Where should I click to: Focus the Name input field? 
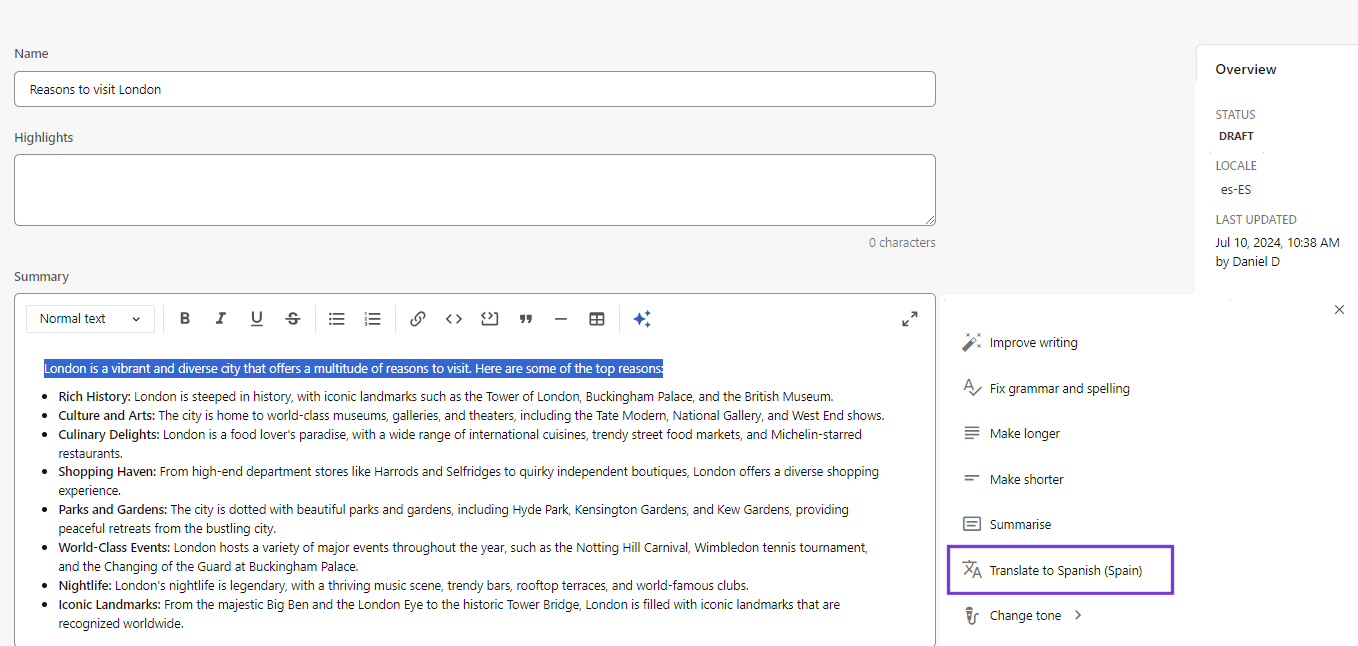coord(475,89)
